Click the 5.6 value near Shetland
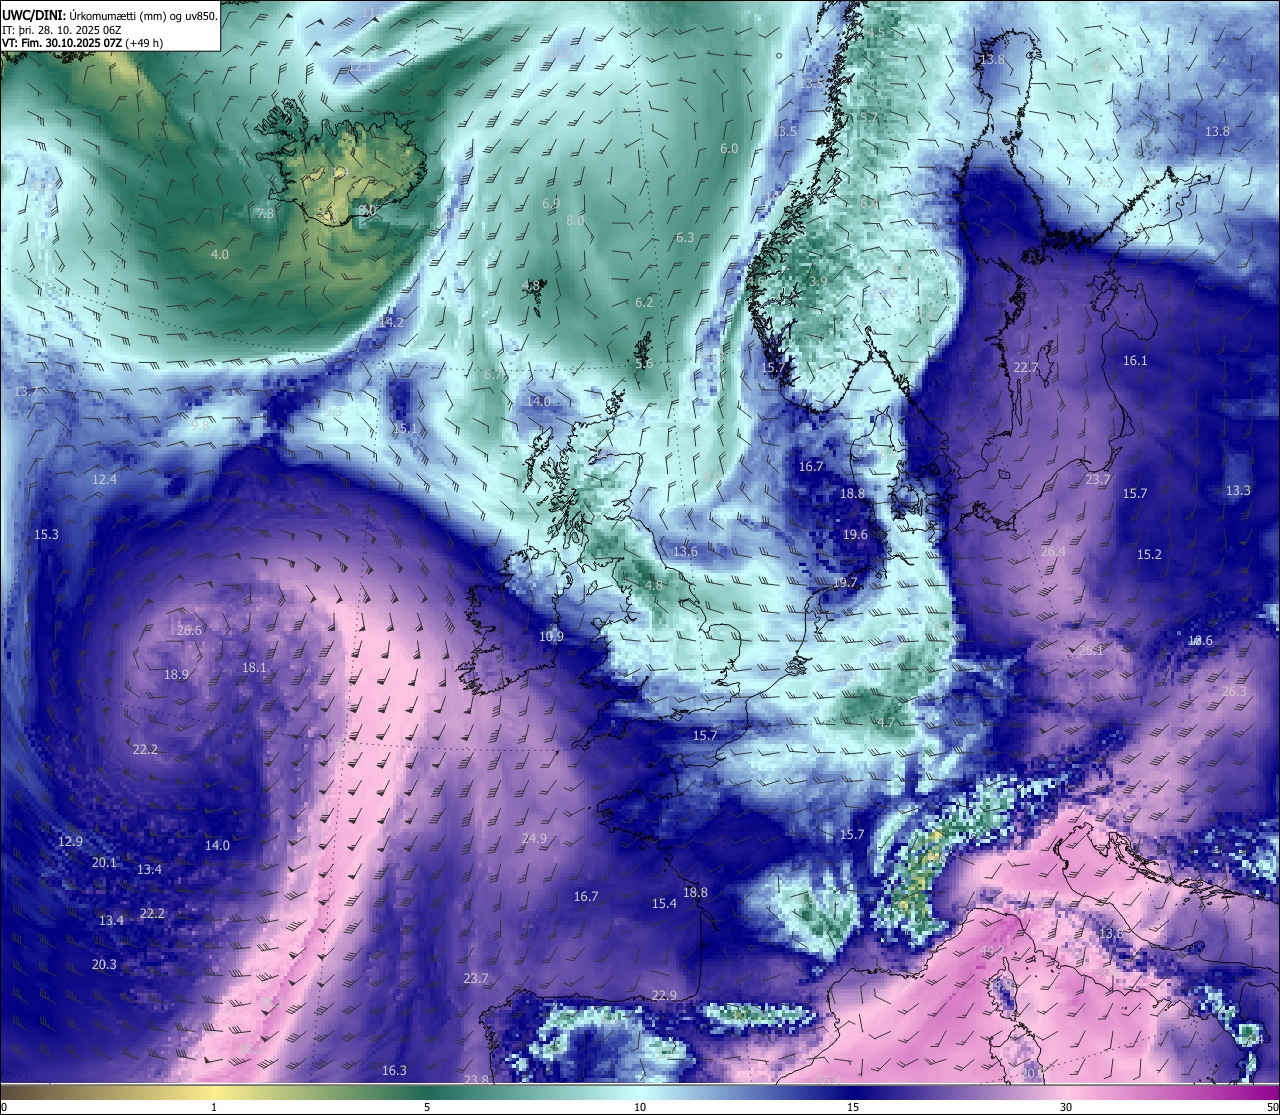The width and height of the screenshot is (1280, 1115). click(x=644, y=364)
